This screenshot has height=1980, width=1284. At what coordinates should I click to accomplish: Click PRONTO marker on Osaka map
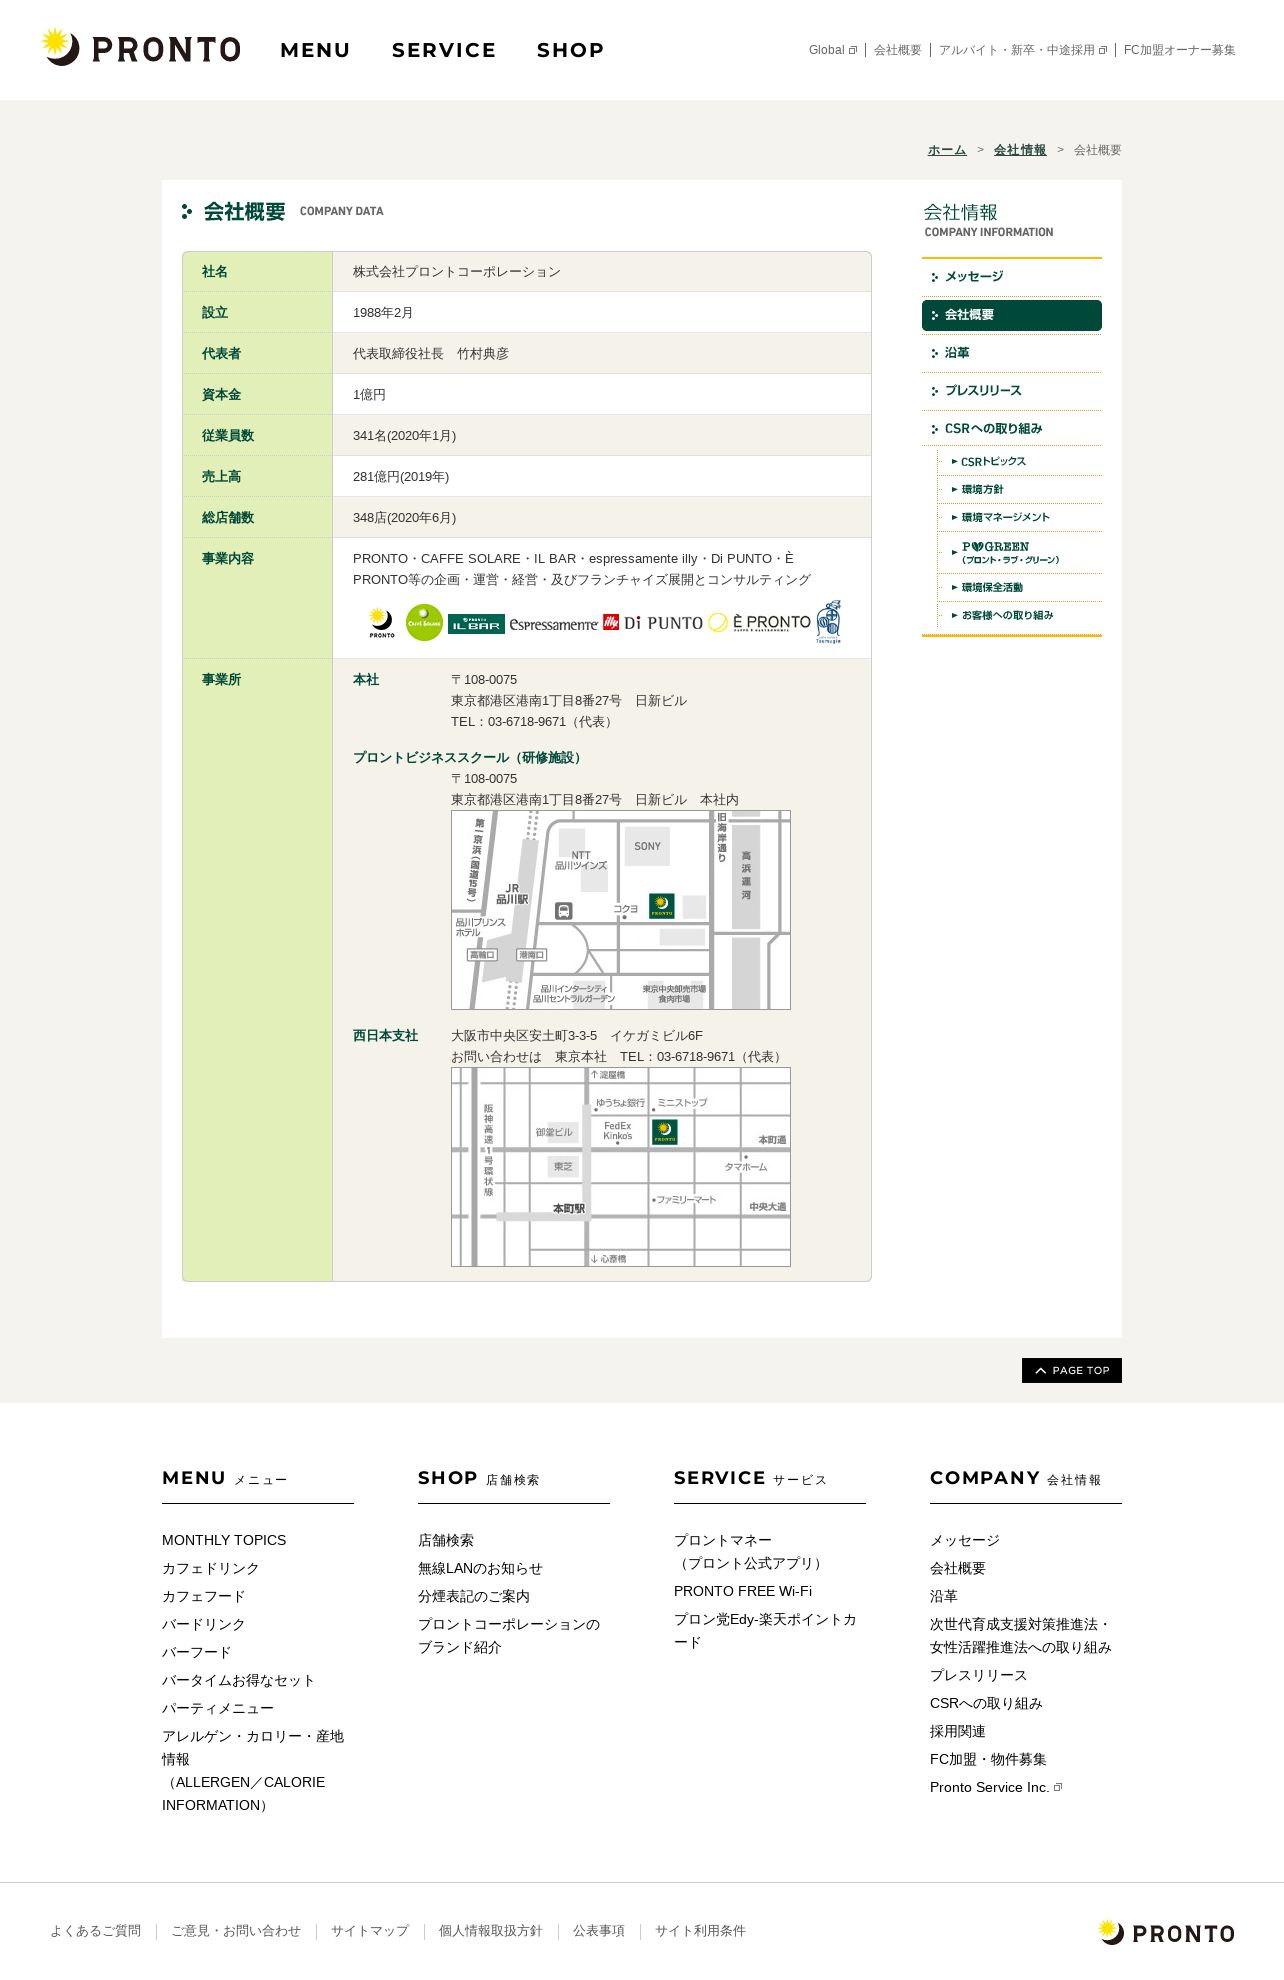[664, 1132]
